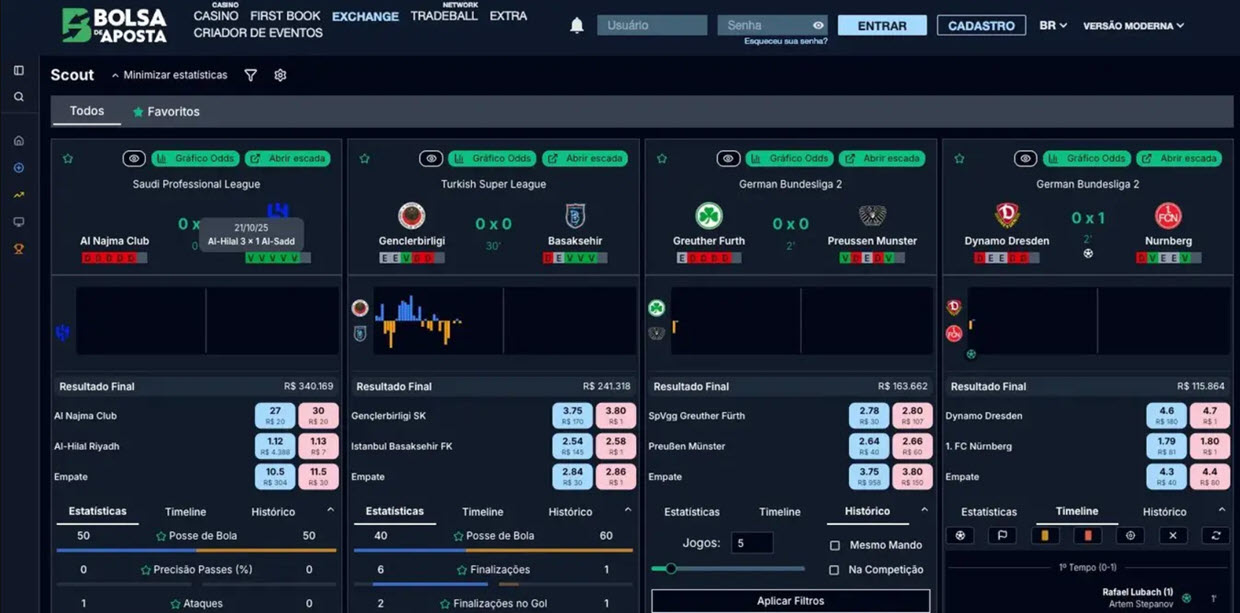
Task: Click Abrir escada on Dynamo Dresden card
Action: tap(1178, 159)
